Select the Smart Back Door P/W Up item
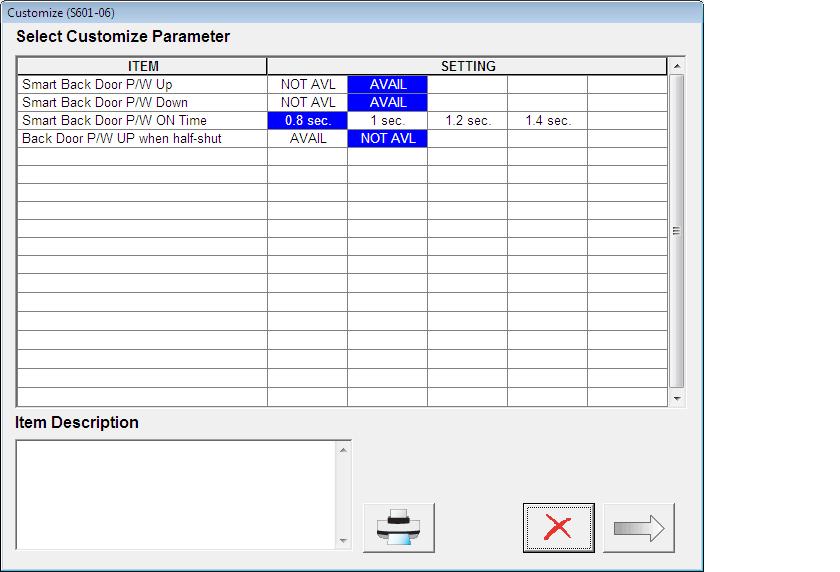This screenshot has width=840, height=572. [x=142, y=85]
